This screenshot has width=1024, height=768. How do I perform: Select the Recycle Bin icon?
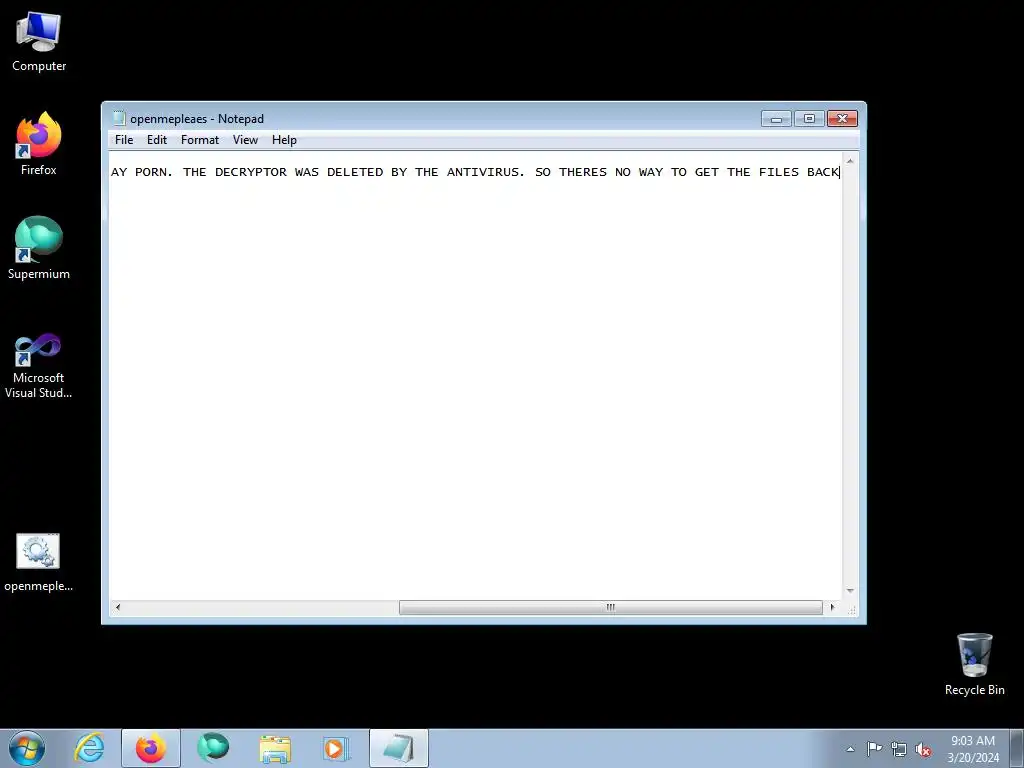(x=974, y=664)
